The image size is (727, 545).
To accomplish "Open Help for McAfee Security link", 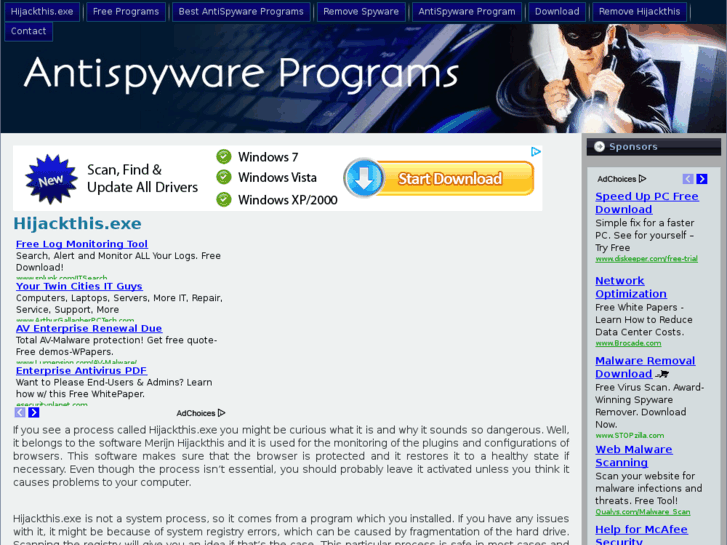I will click(641, 535).
